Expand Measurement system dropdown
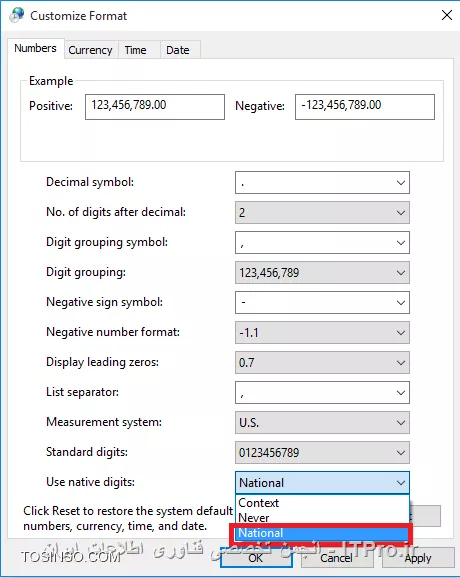This screenshot has height=578, width=460. click(x=322, y=422)
